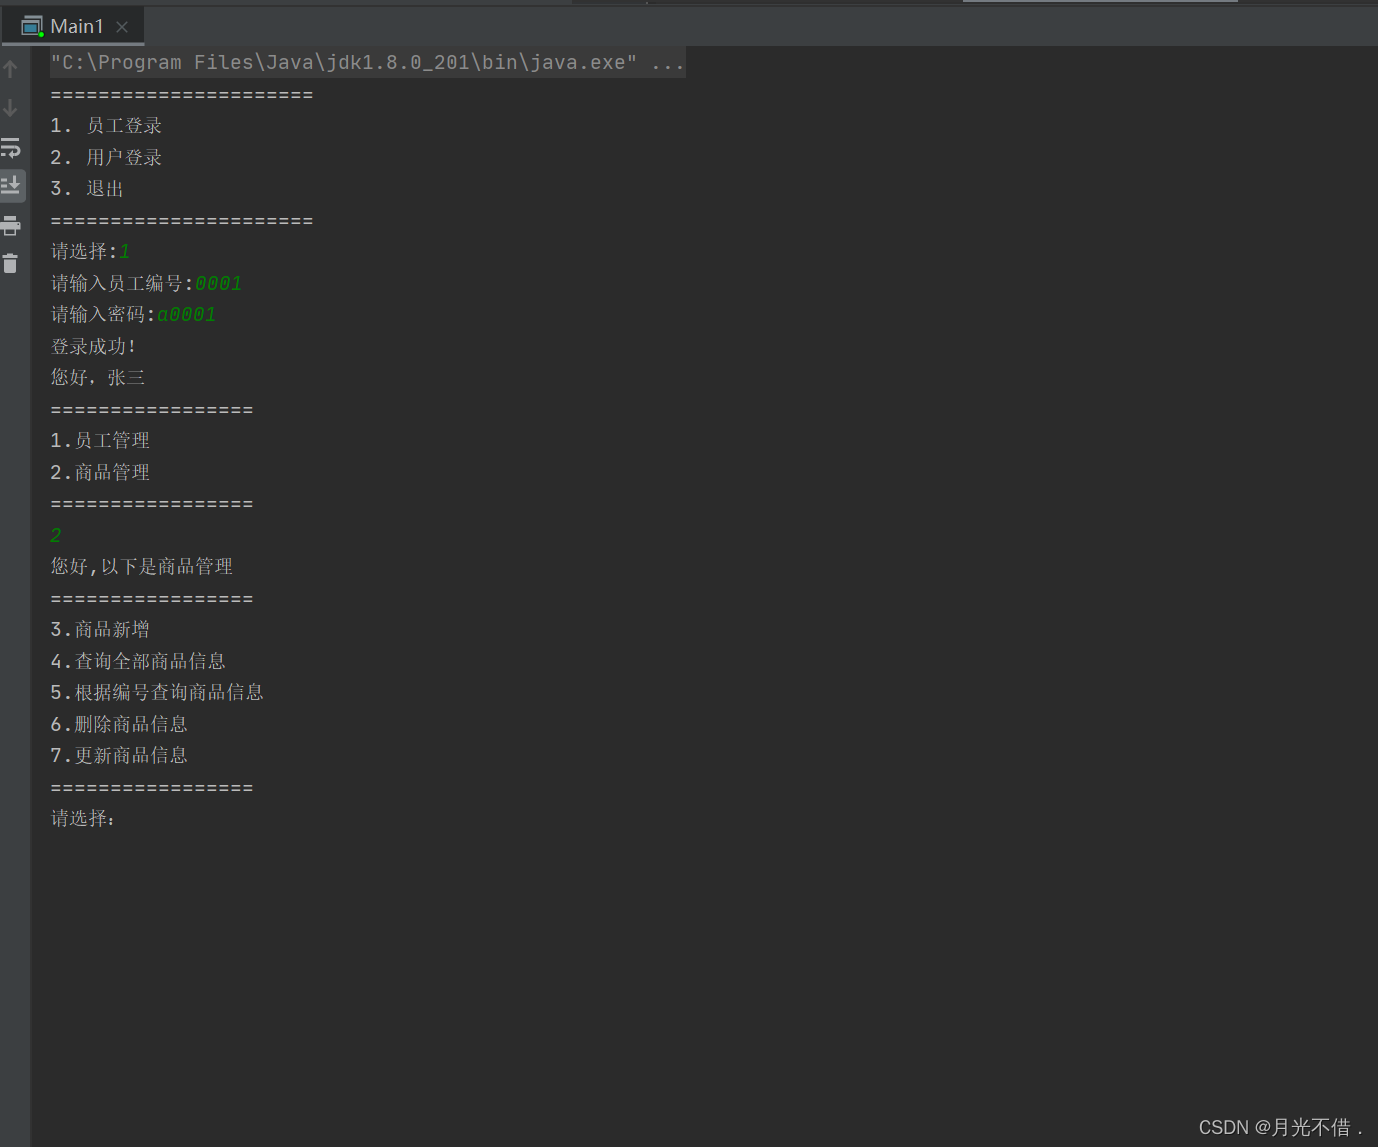Click the line '您好,以下是商品管理'
The height and width of the screenshot is (1147, 1378).
point(141,567)
